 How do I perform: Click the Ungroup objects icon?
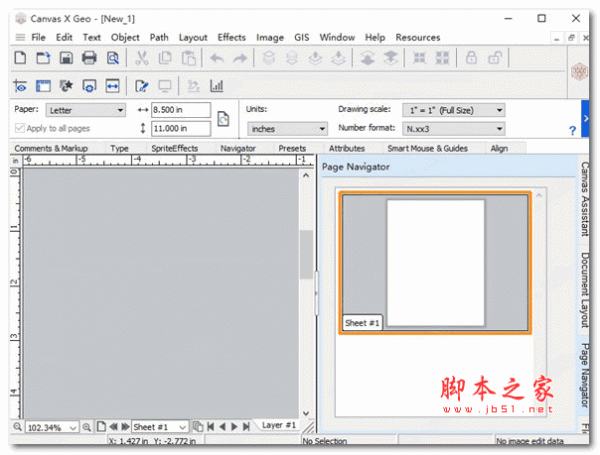point(442,58)
